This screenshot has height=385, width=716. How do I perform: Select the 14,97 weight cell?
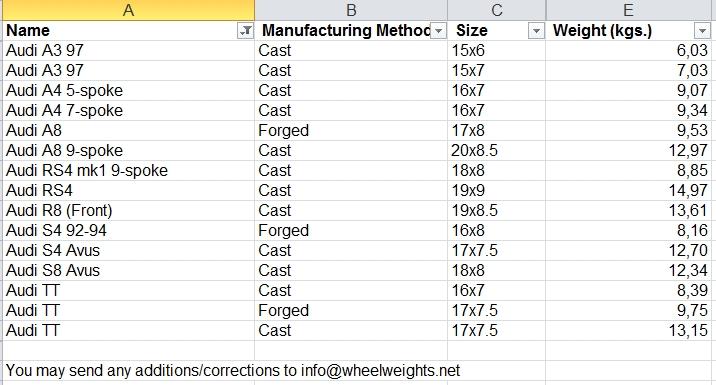tap(628, 190)
